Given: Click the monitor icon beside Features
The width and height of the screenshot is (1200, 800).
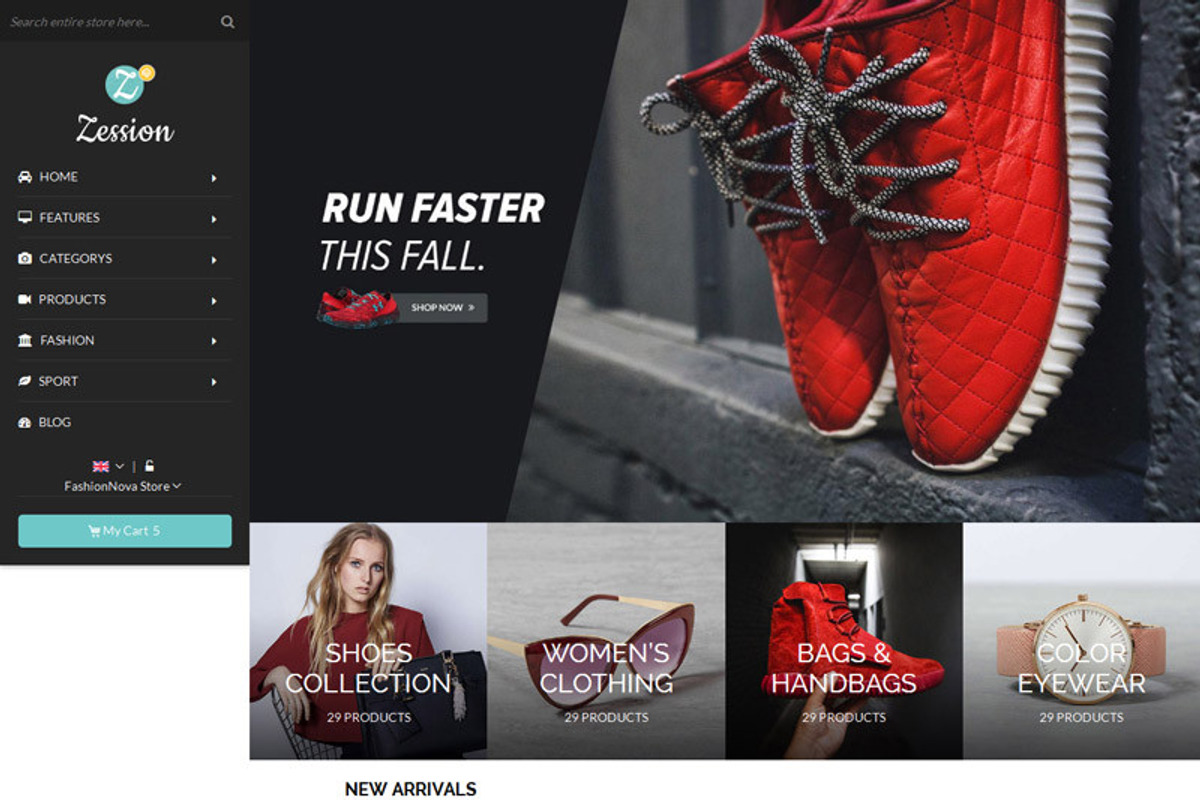Looking at the screenshot, I should click(x=25, y=218).
